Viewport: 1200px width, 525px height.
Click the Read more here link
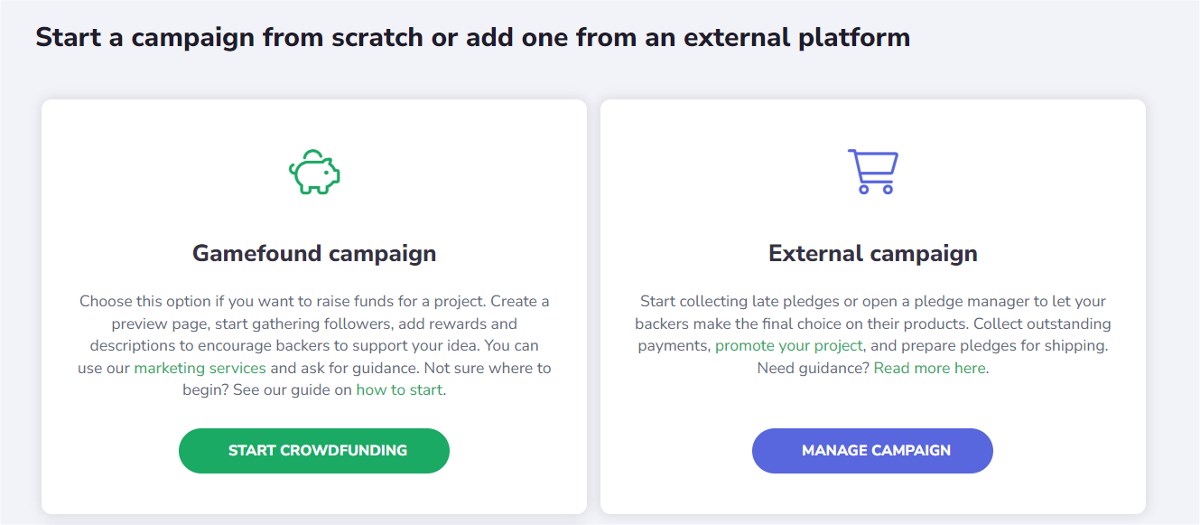(930, 368)
